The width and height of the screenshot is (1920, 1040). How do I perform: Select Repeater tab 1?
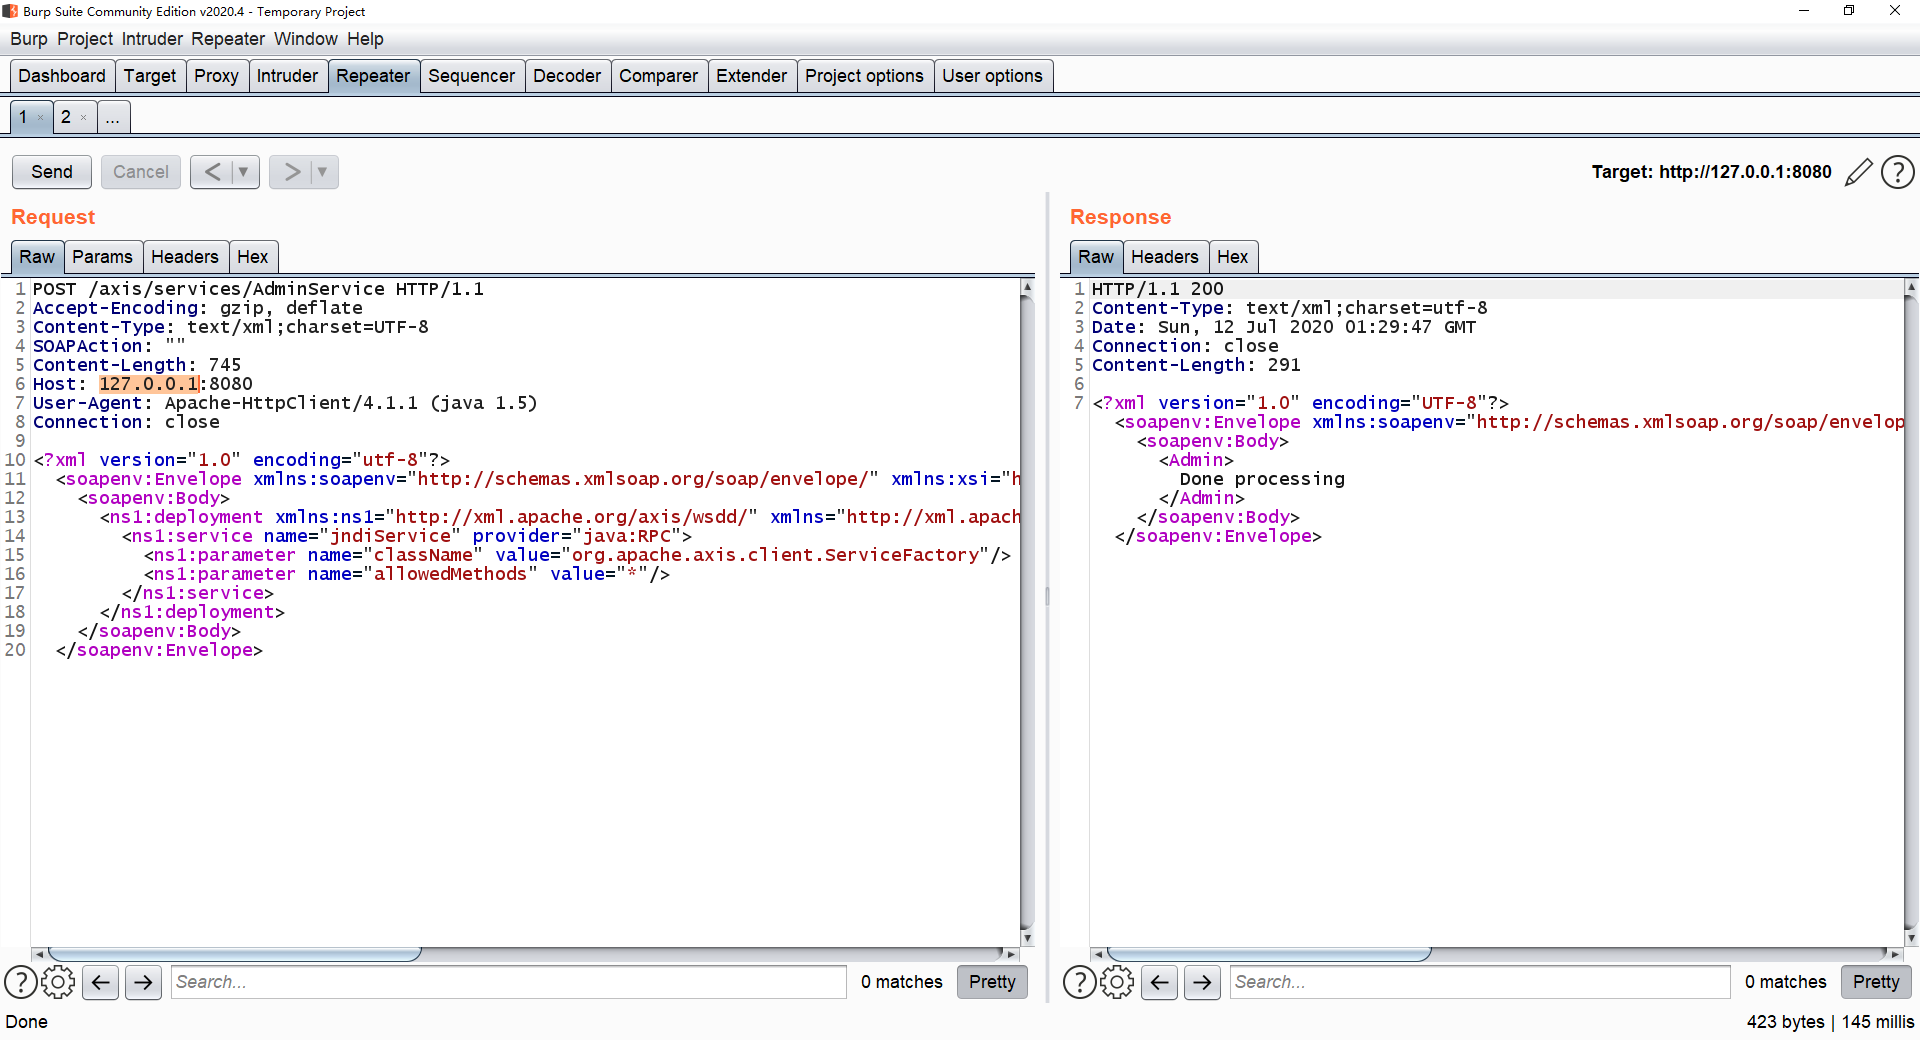tap(23, 117)
